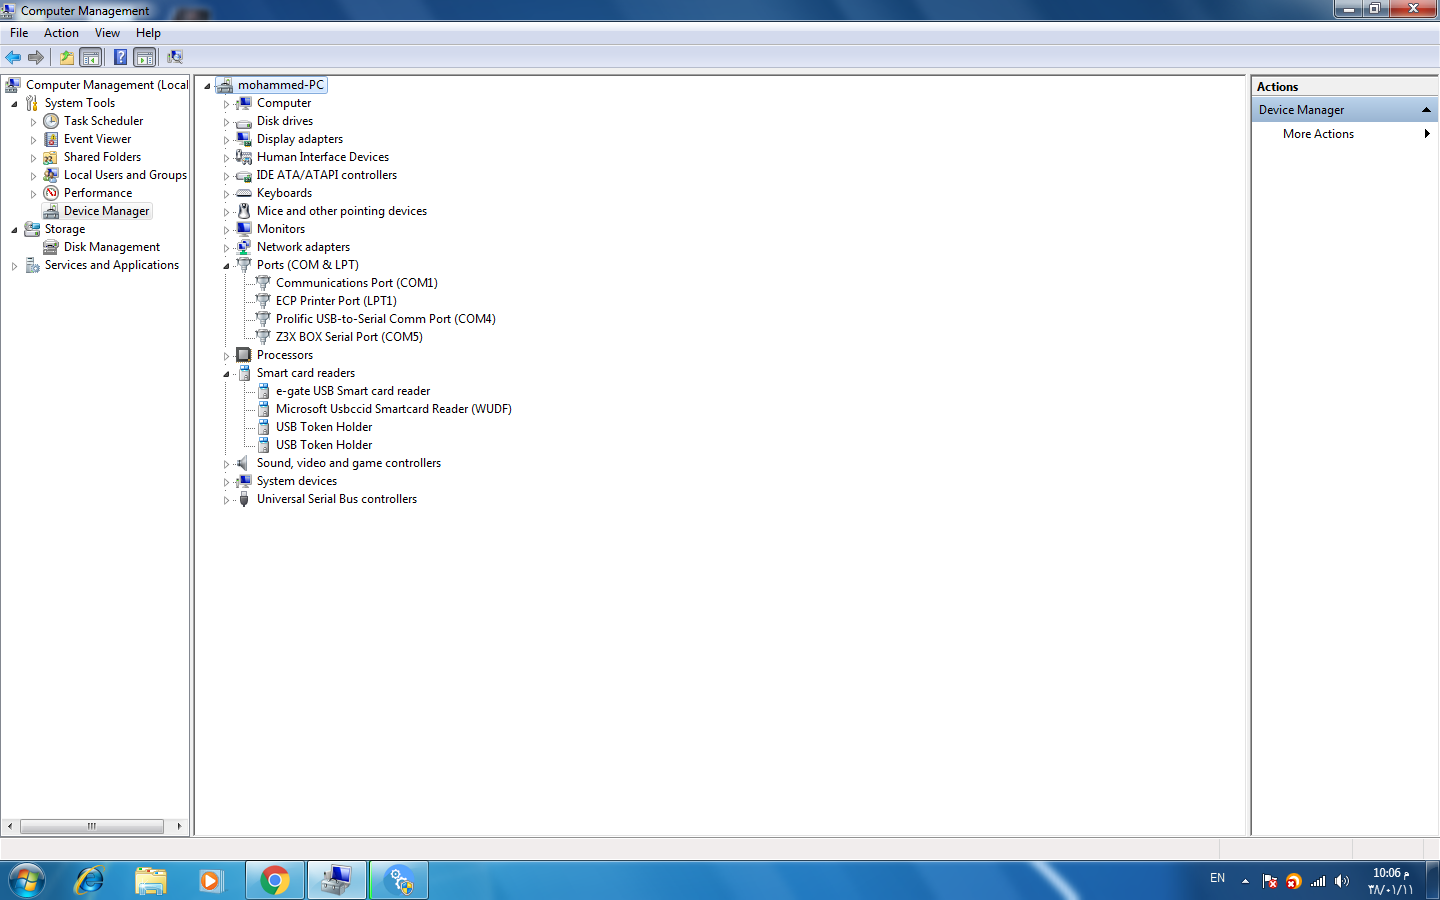Open the Help menu

(148, 33)
